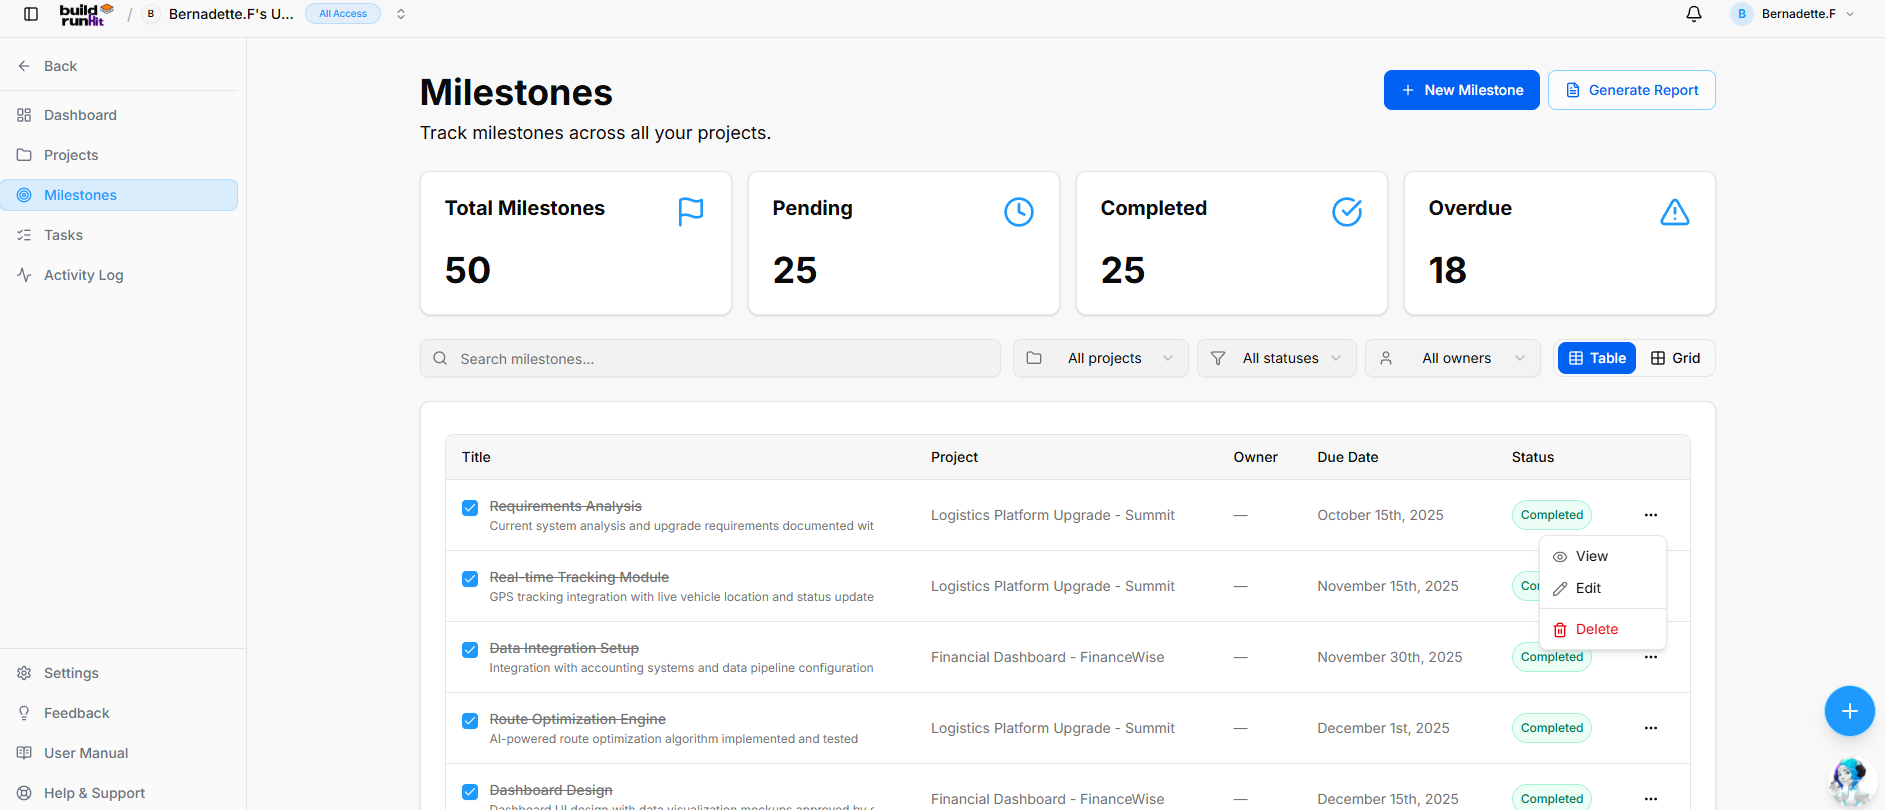1885x810 pixels.
Task: Toggle the sidebar panel icon
Action: 31,14
